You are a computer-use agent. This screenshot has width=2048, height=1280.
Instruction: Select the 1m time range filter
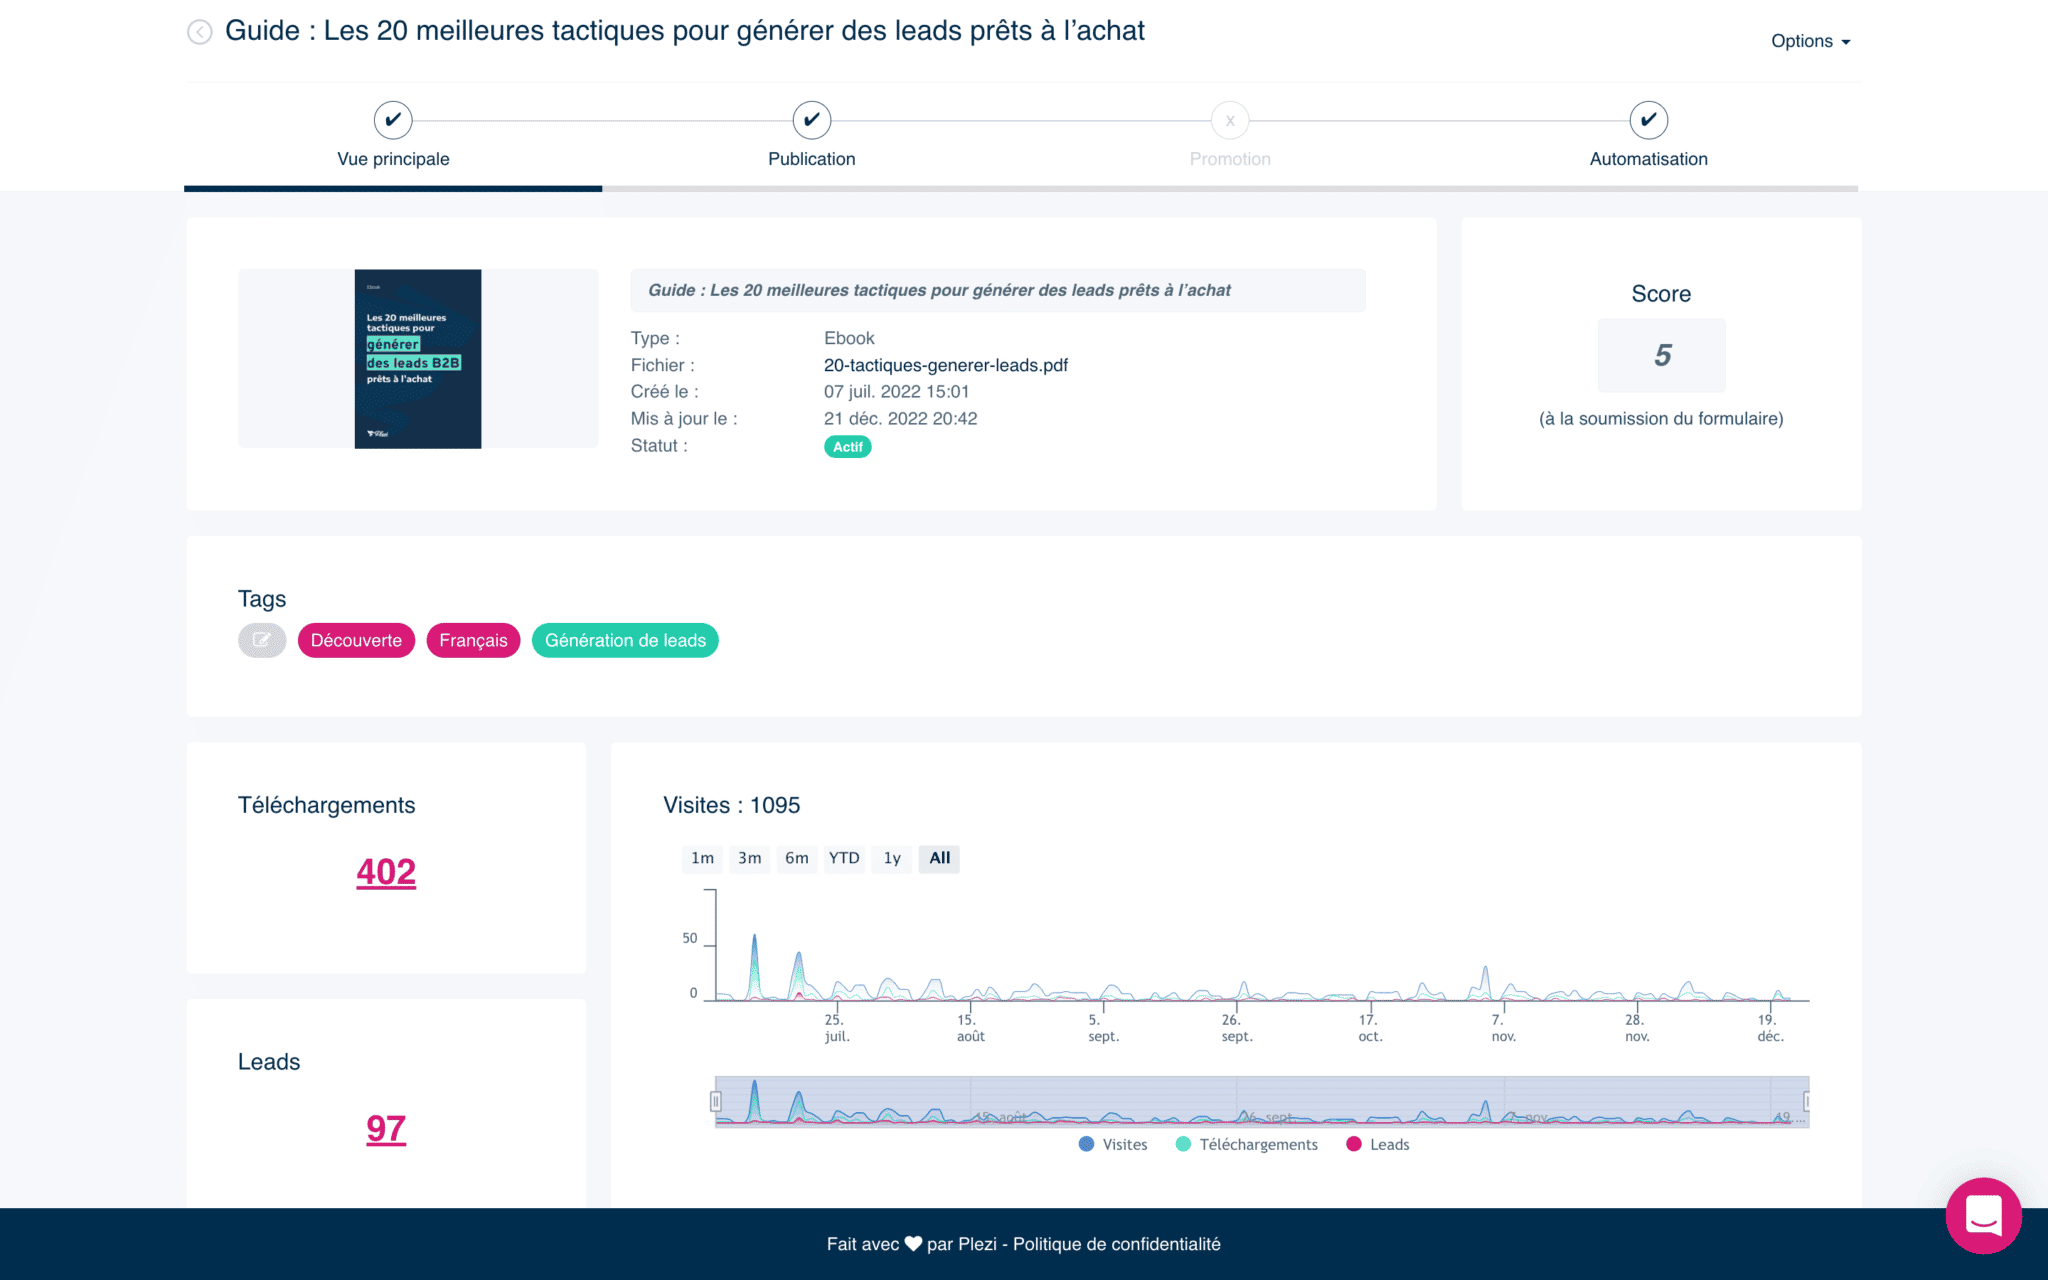(x=700, y=857)
